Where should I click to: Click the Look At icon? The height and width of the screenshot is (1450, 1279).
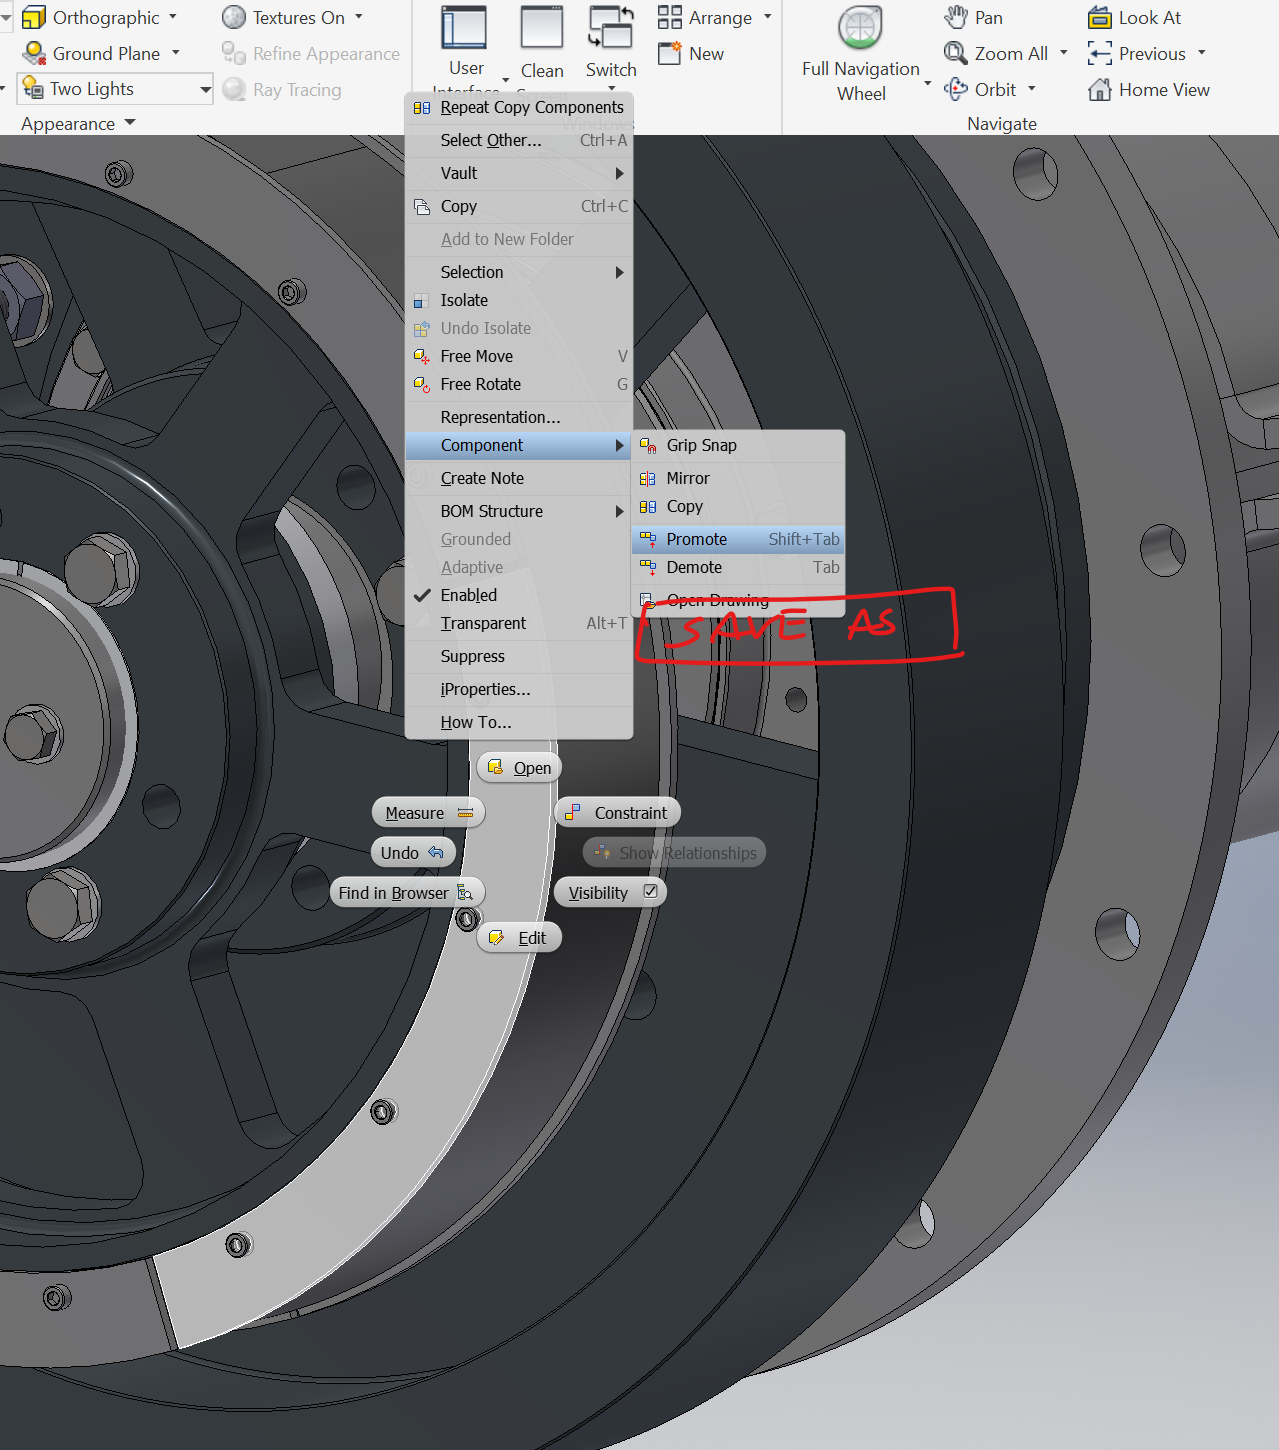click(1100, 17)
